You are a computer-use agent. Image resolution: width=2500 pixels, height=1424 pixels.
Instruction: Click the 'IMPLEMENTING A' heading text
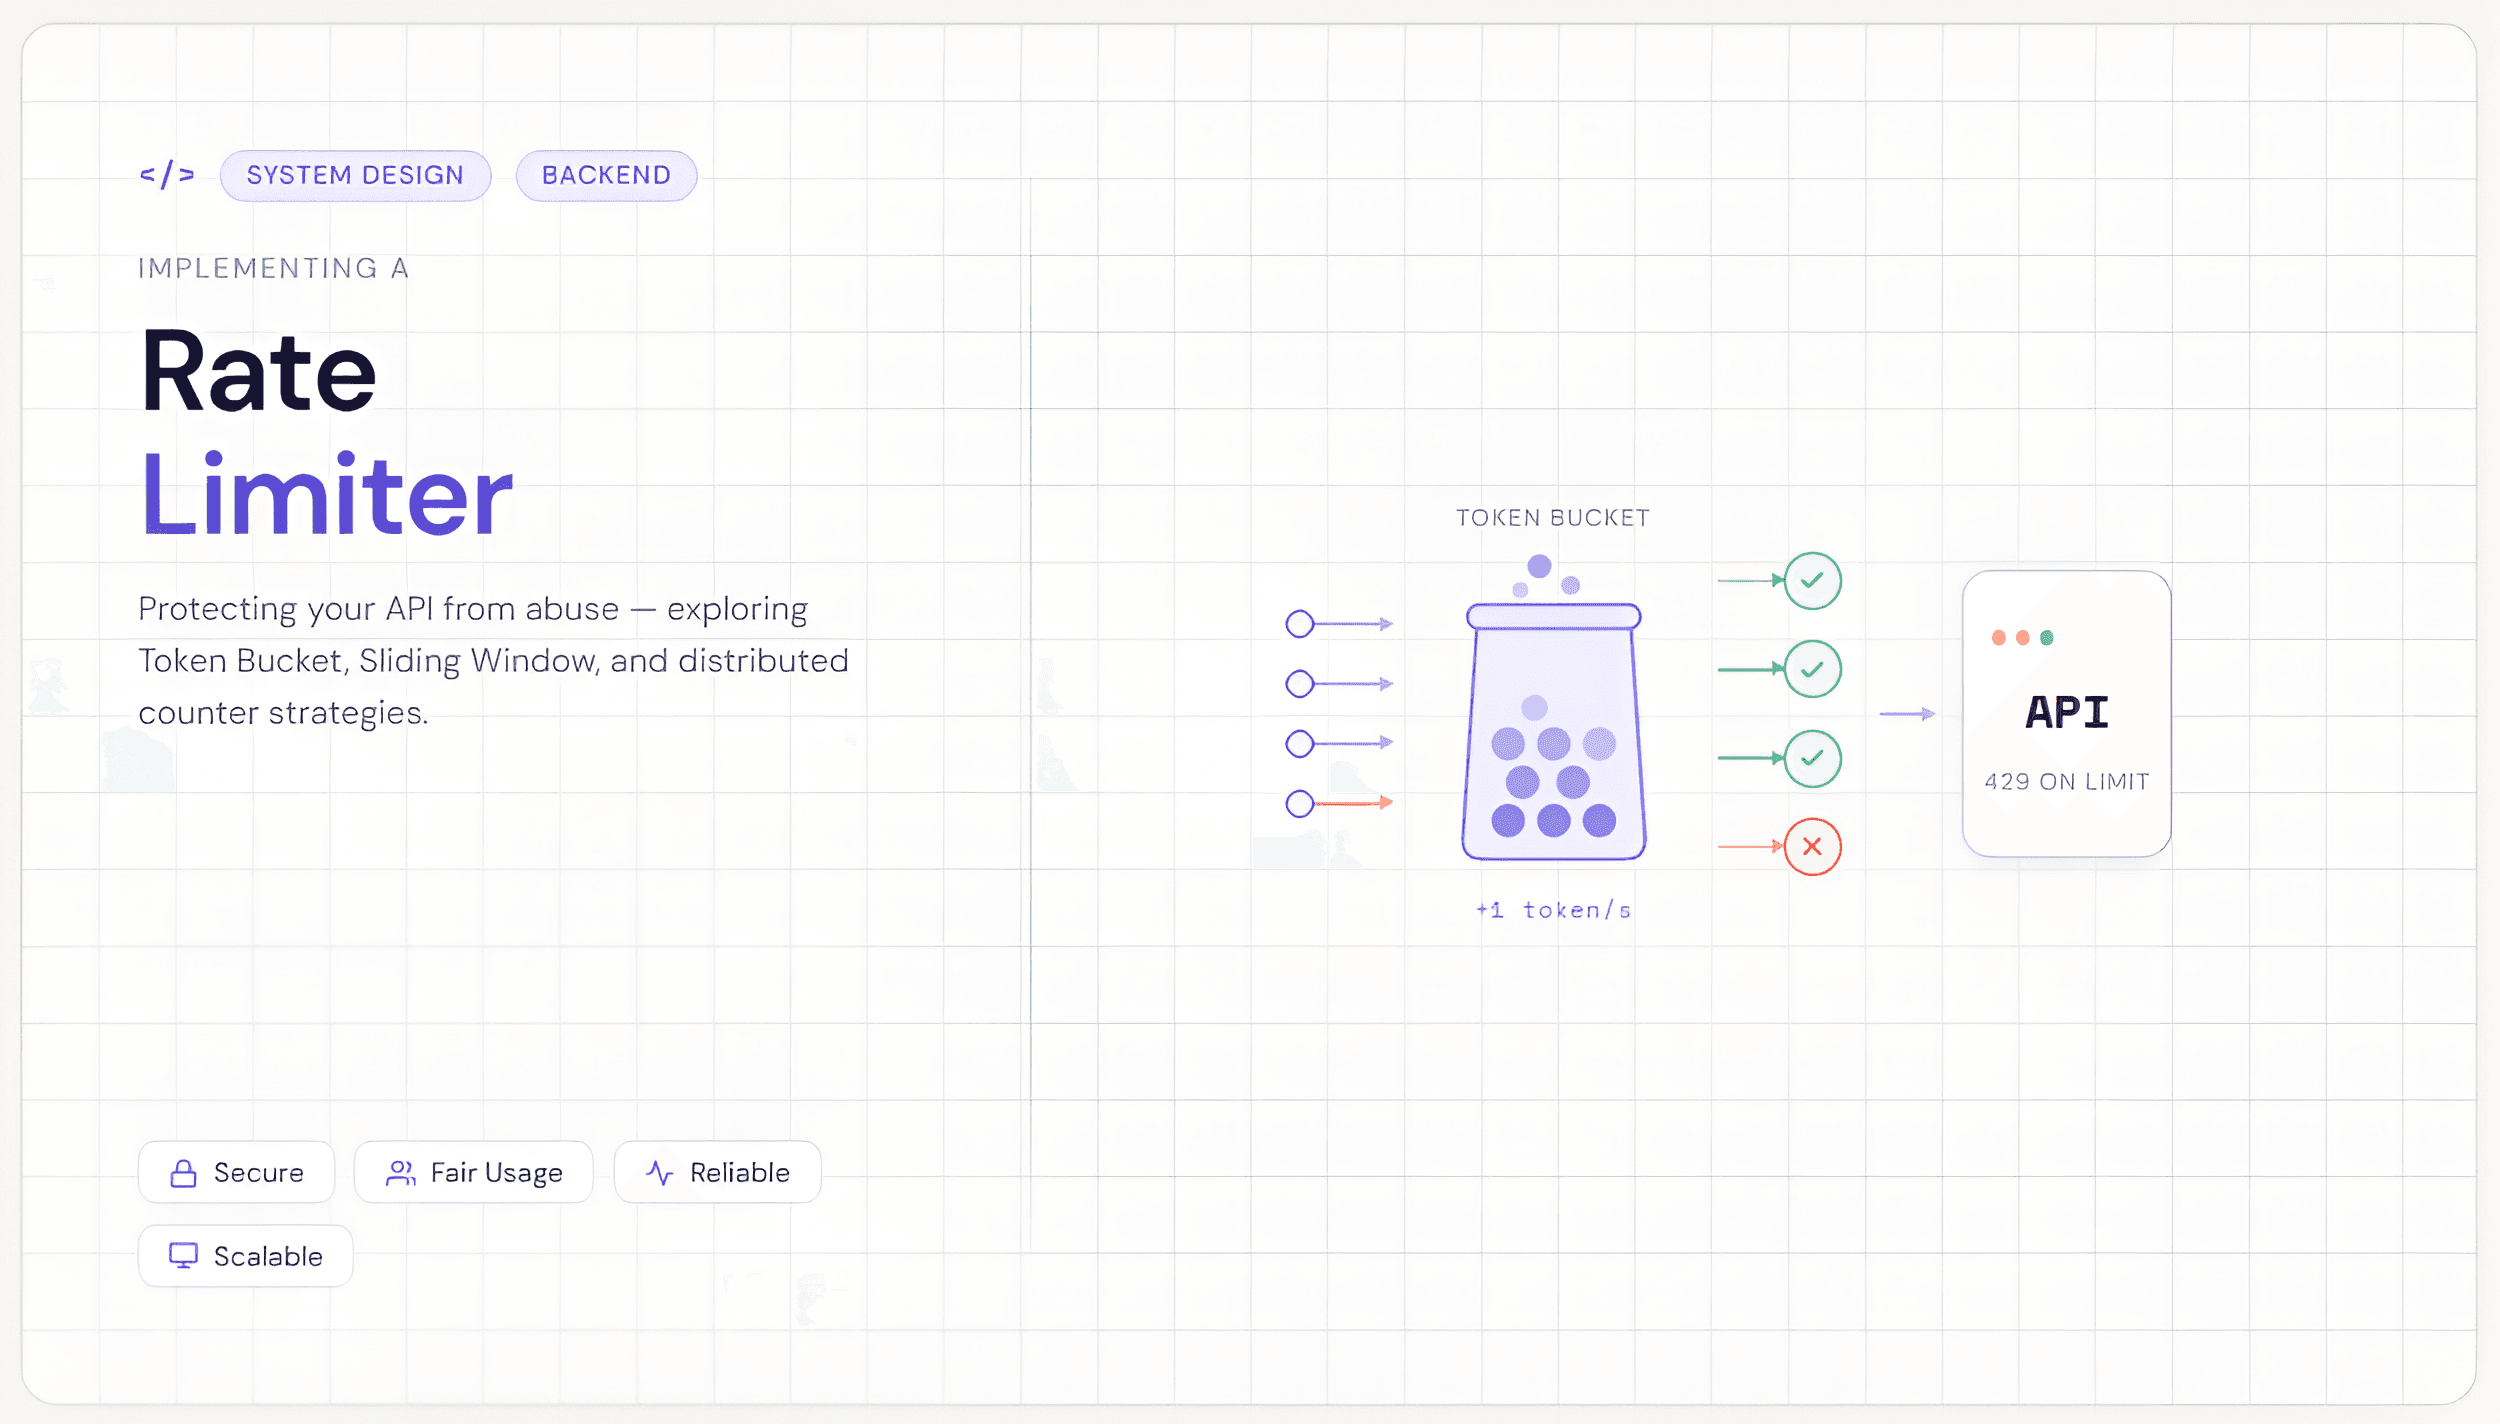pos(273,268)
